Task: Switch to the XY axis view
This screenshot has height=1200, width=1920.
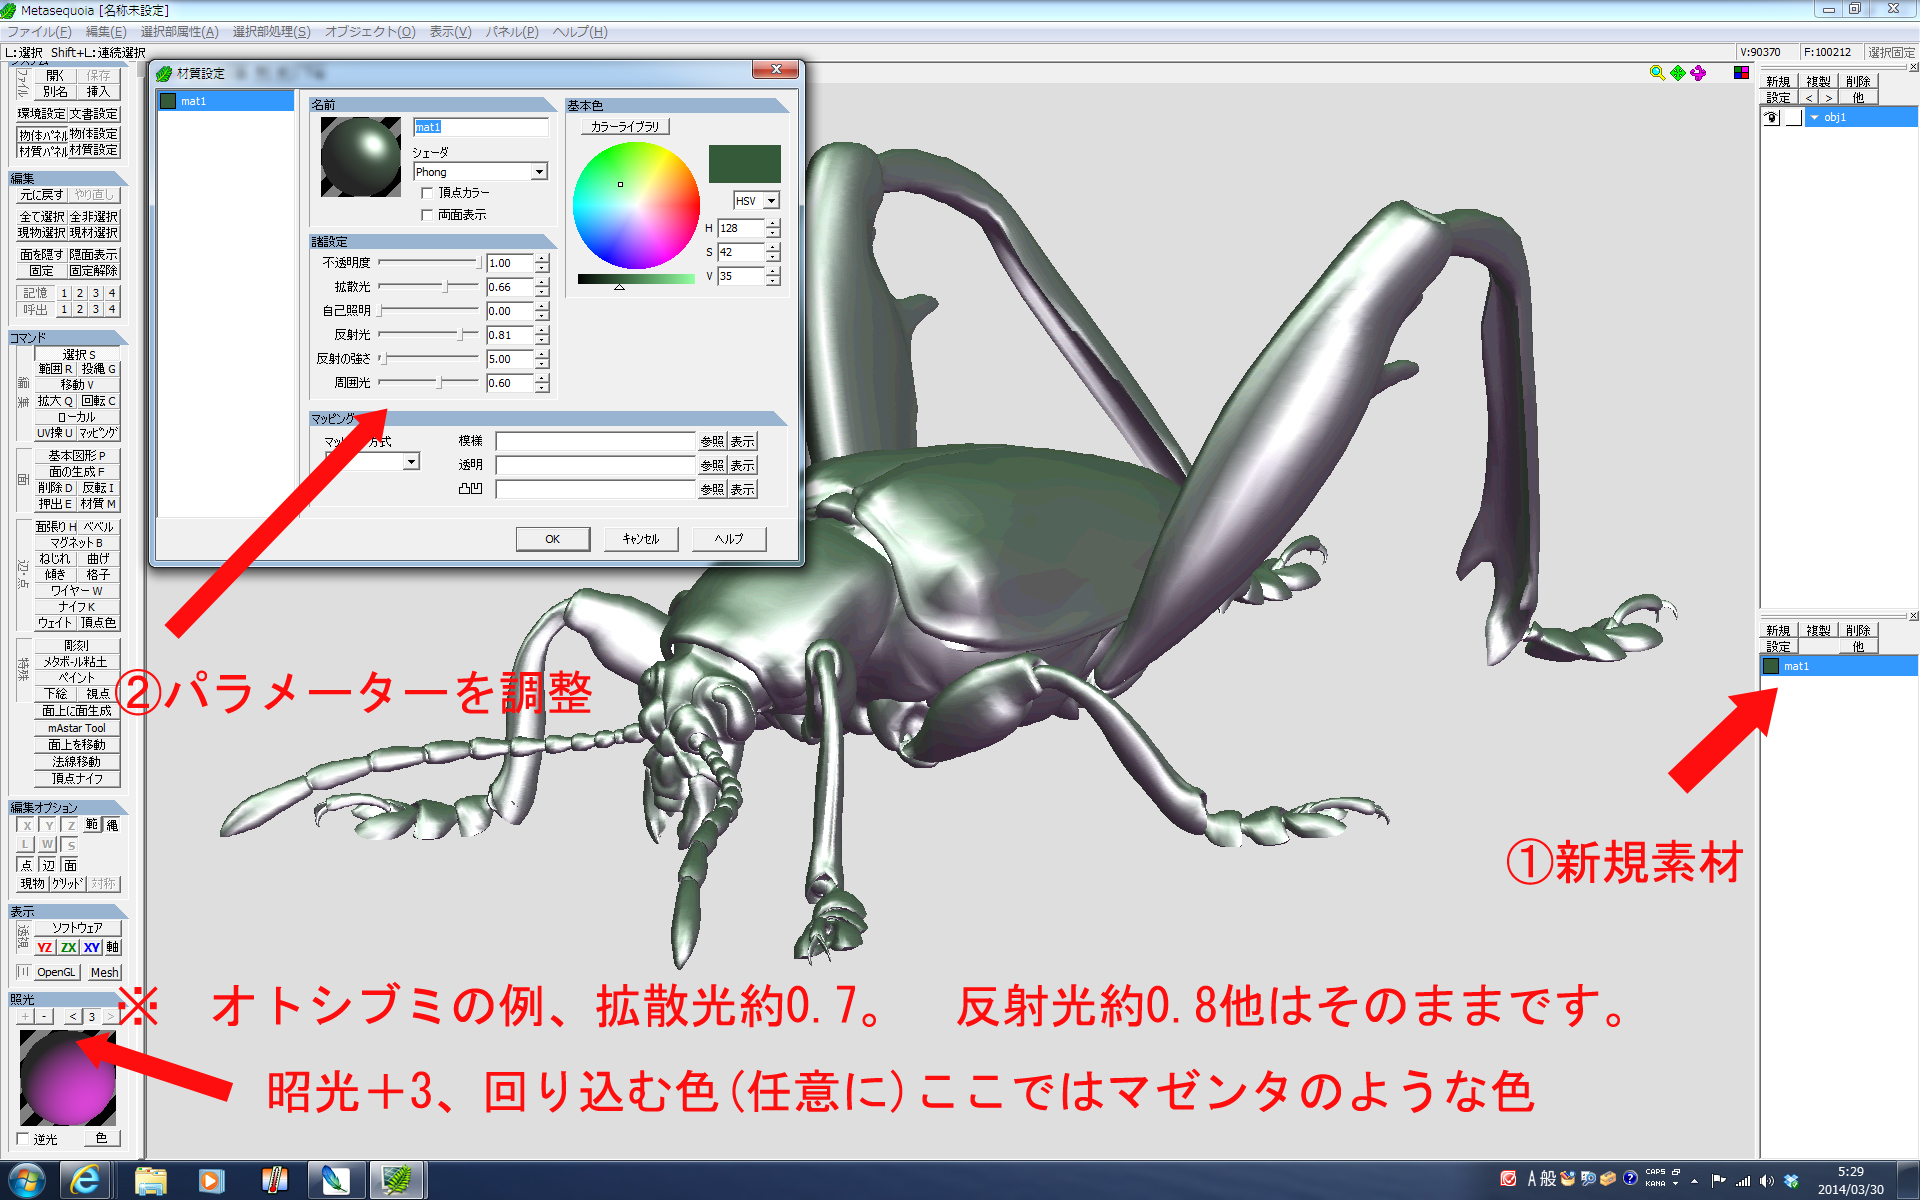Action: click(x=91, y=947)
